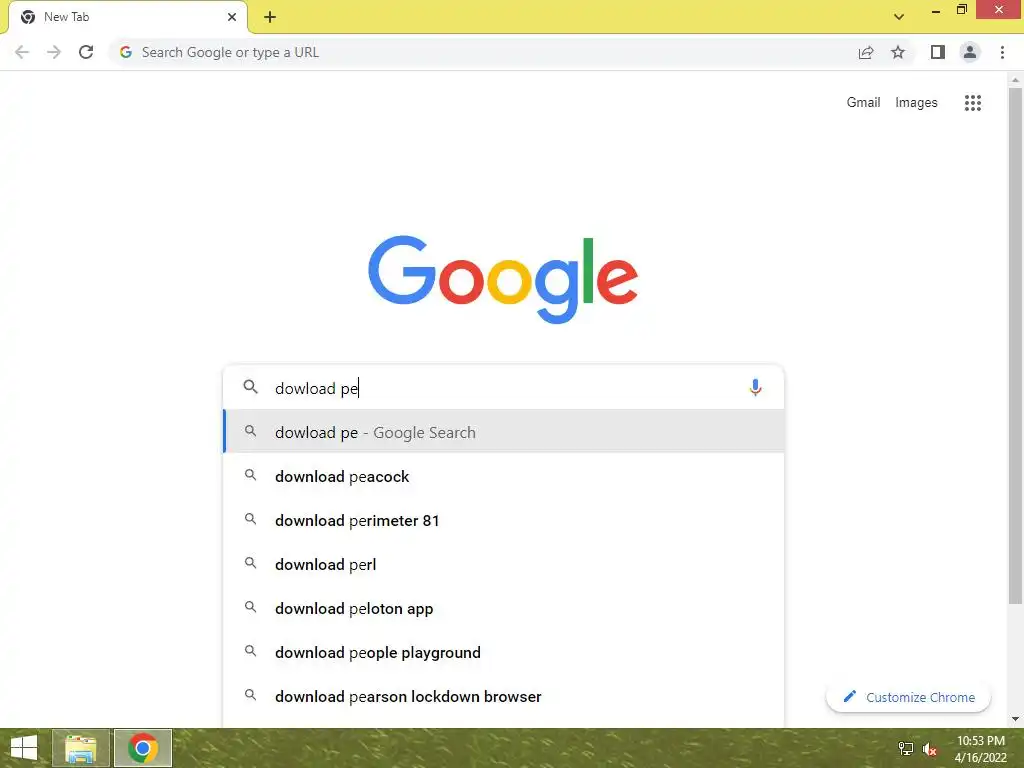Select 'download peacock' suggestion
Viewport: 1024px width, 768px height.
tap(504, 476)
